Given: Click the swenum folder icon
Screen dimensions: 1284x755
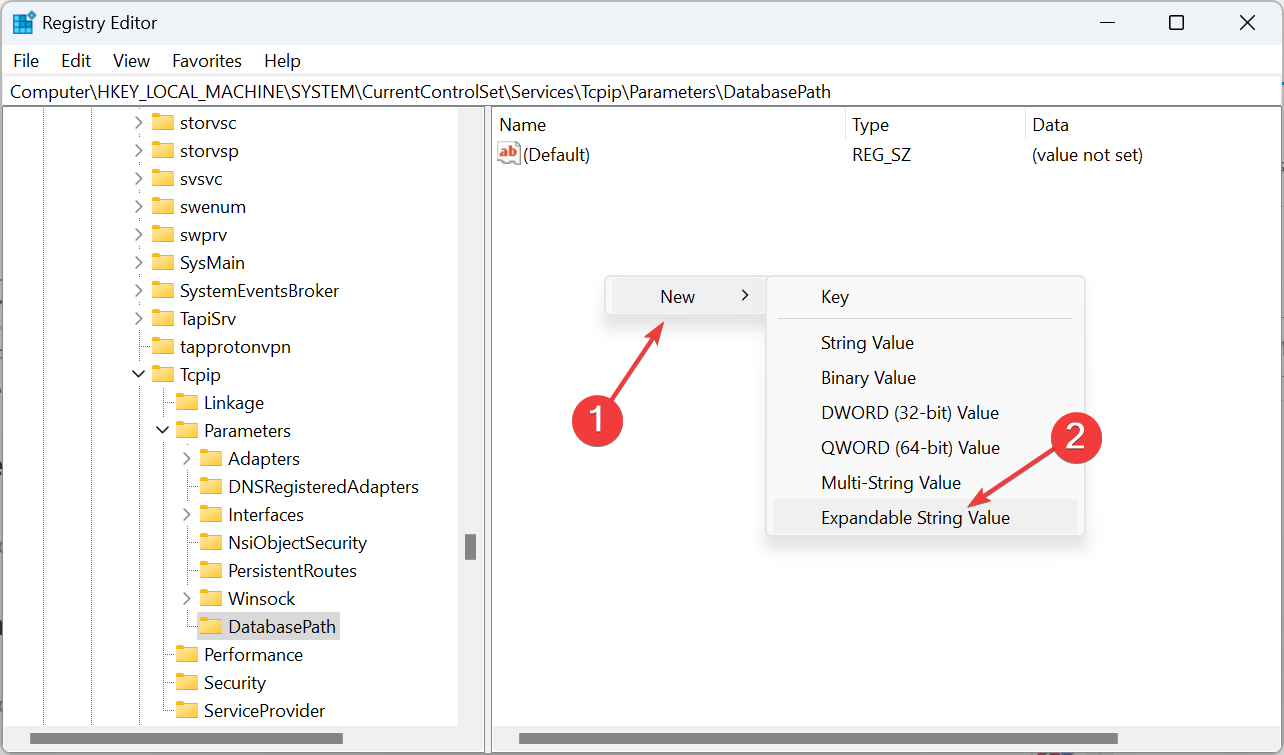Looking at the screenshot, I should pos(163,207).
